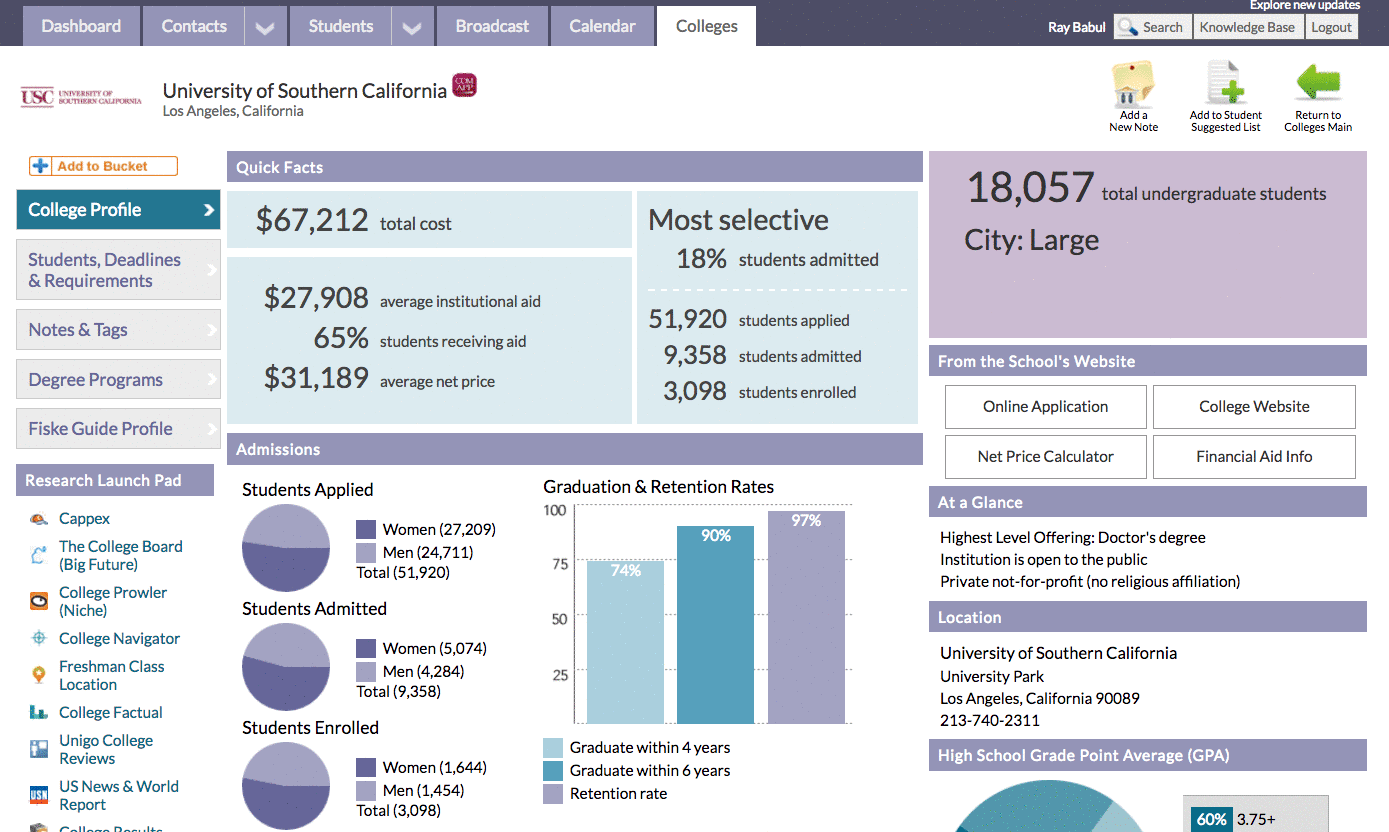This screenshot has width=1389, height=832.
Task: Open the Notes & Tags section
Action: click(x=118, y=330)
